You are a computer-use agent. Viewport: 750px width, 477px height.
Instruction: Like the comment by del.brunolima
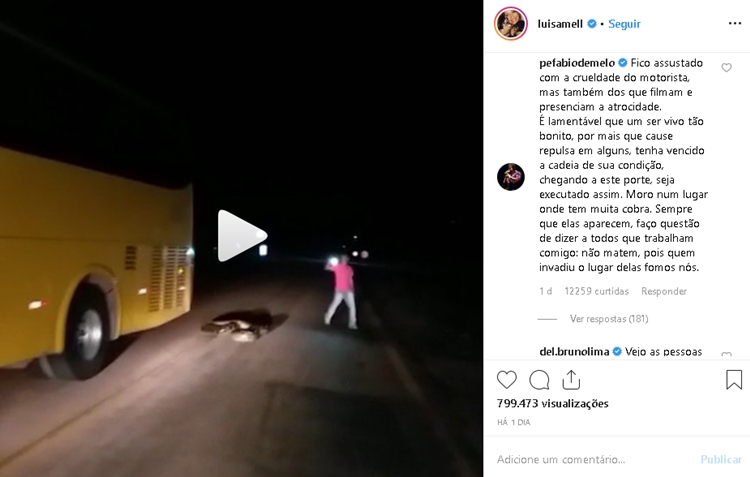click(x=726, y=355)
